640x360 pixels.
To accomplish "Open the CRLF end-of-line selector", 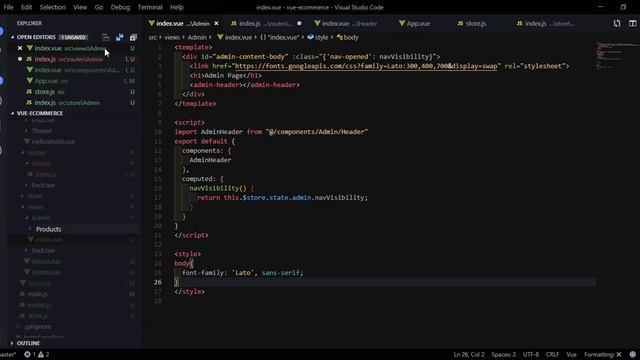I will click(552, 354).
